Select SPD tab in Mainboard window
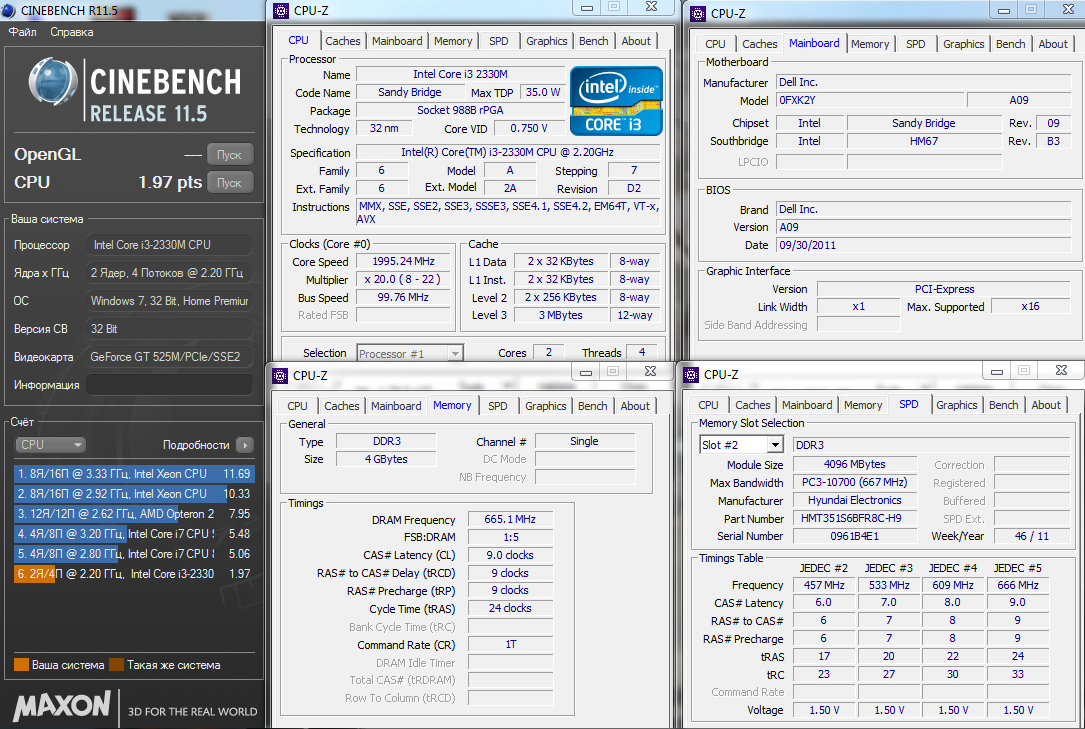Viewport: 1085px width, 729px height. click(x=915, y=44)
